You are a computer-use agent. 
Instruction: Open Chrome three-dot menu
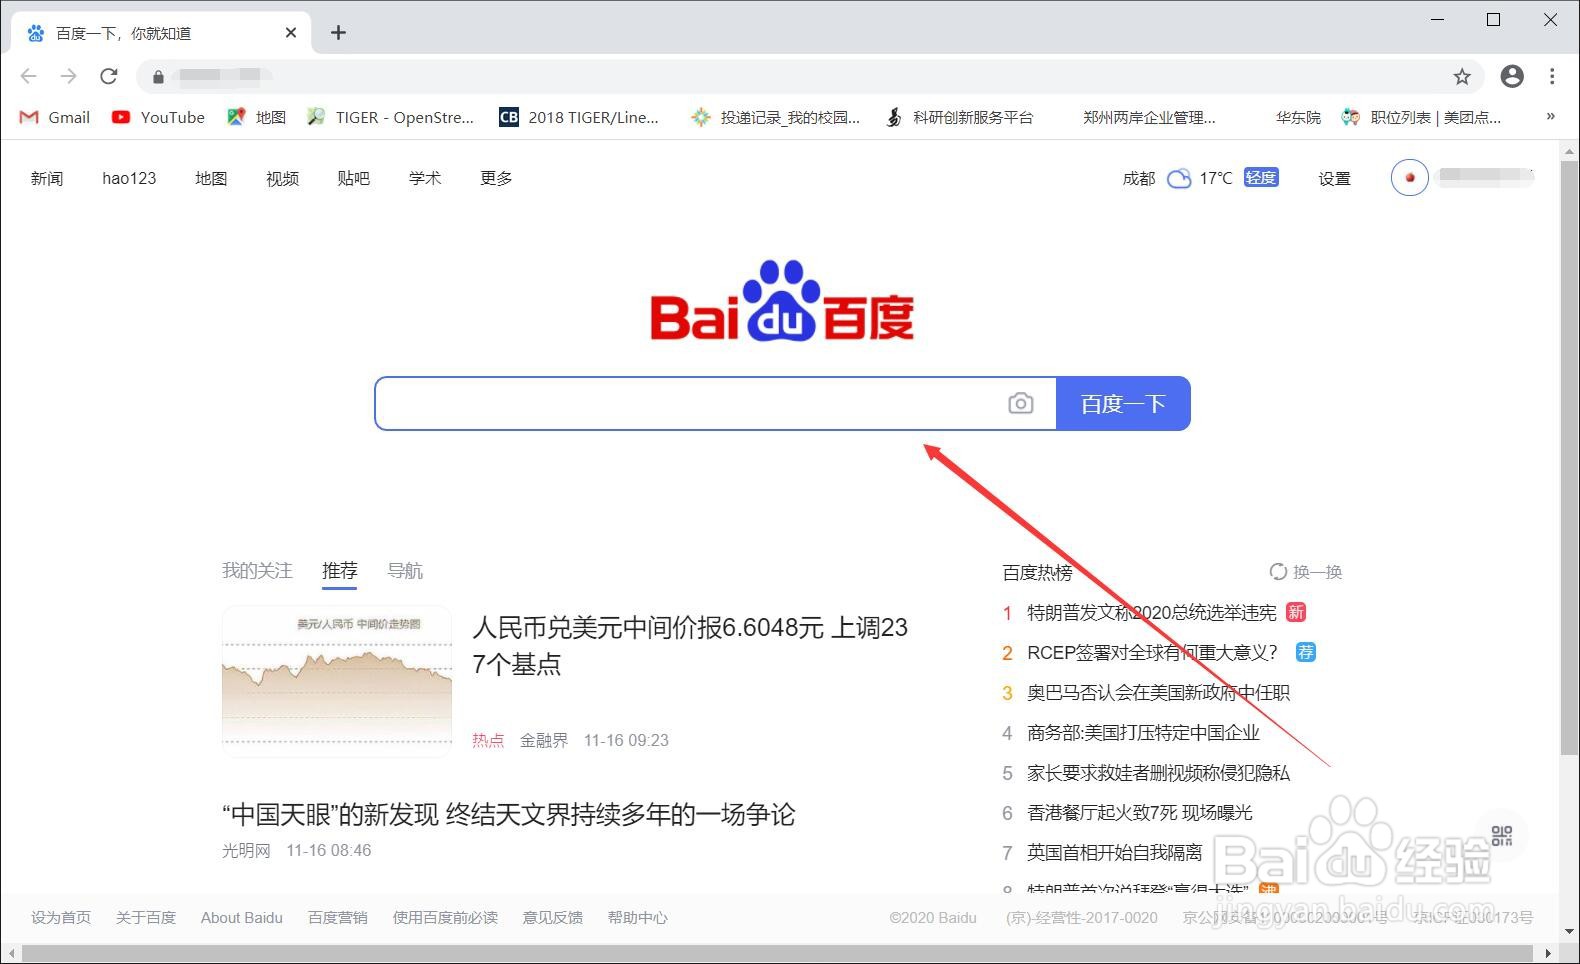(1552, 76)
